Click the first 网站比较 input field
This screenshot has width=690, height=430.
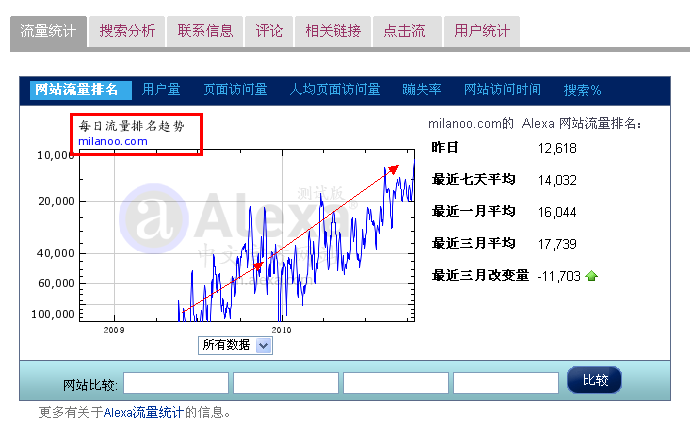click(x=176, y=383)
